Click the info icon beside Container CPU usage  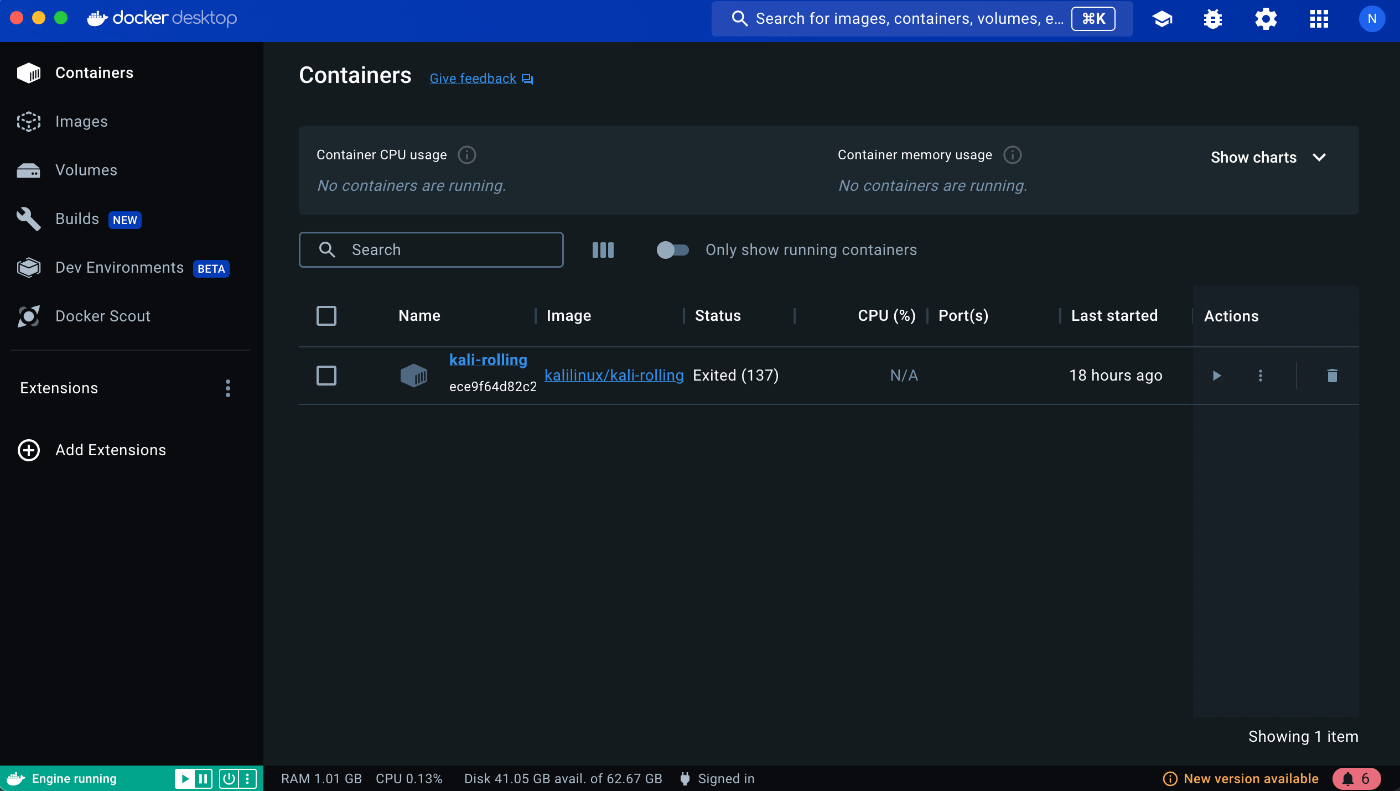[467, 155]
